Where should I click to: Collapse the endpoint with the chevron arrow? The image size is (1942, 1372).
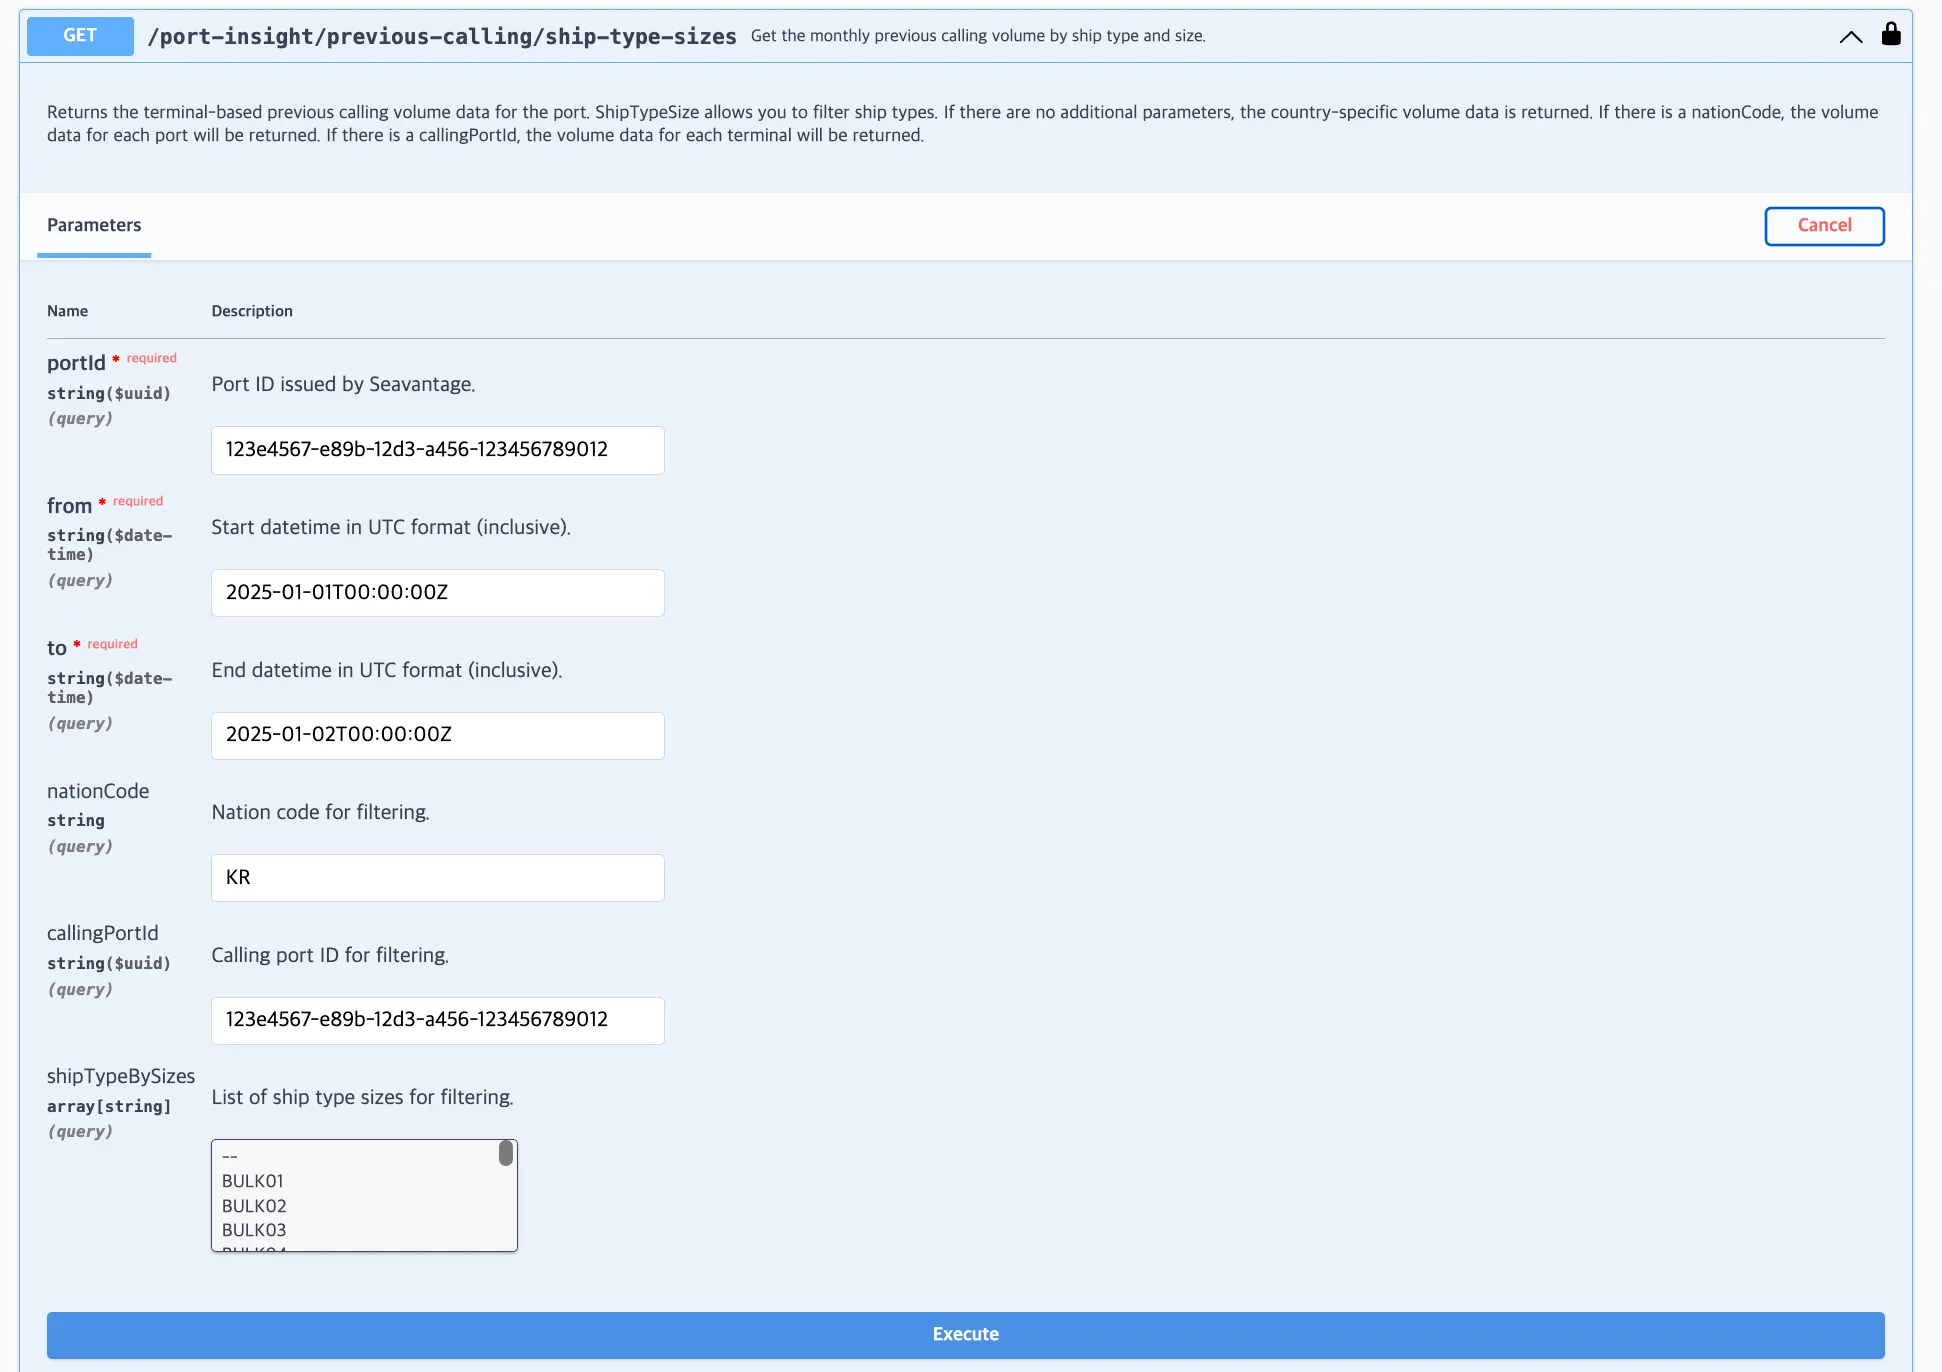coord(1850,37)
